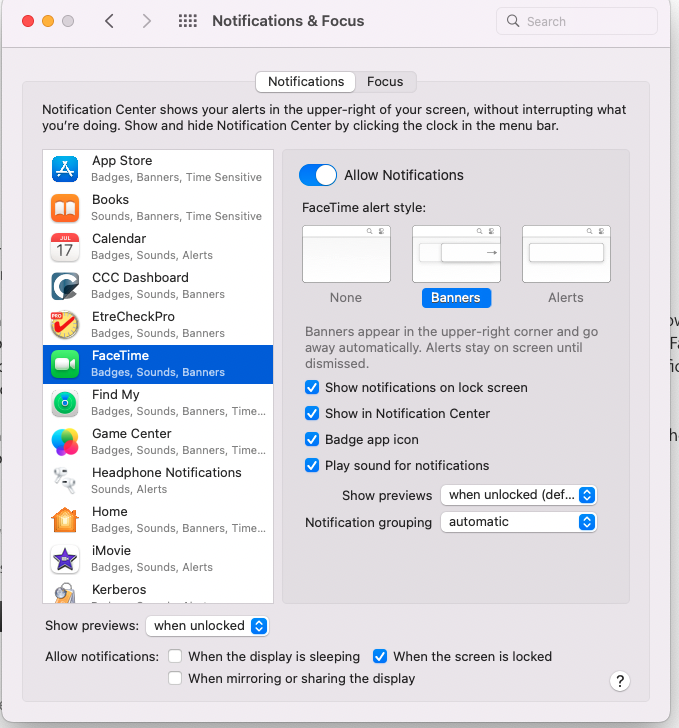Click the search magnifying glass icon
Image resolution: width=679 pixels, height=728 pixels.
513,21
